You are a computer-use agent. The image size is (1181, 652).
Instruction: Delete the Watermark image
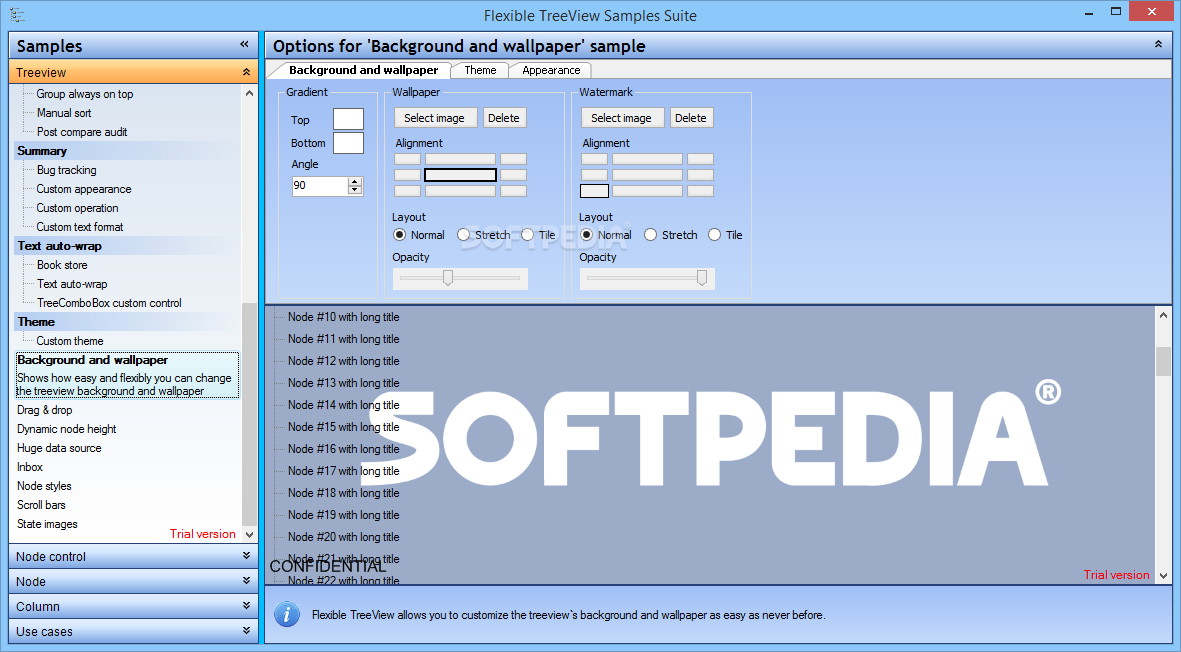(x=691, y=118)
